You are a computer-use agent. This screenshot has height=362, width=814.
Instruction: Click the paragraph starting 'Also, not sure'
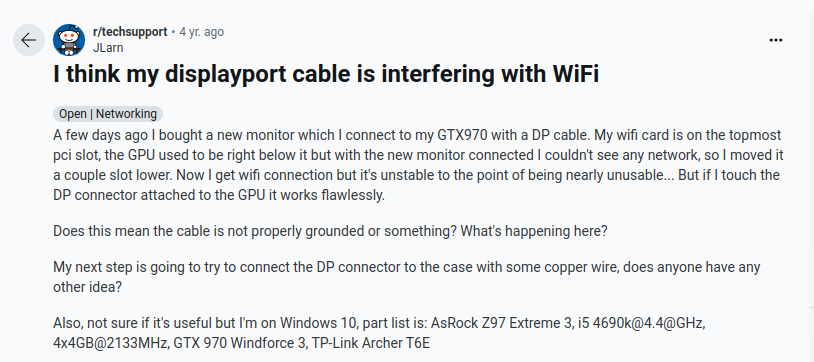[379, 333]
